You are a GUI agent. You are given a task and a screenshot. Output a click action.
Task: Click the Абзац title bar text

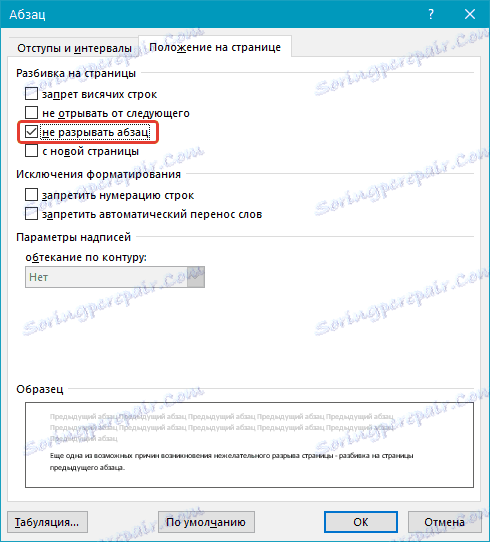point(27,15)
